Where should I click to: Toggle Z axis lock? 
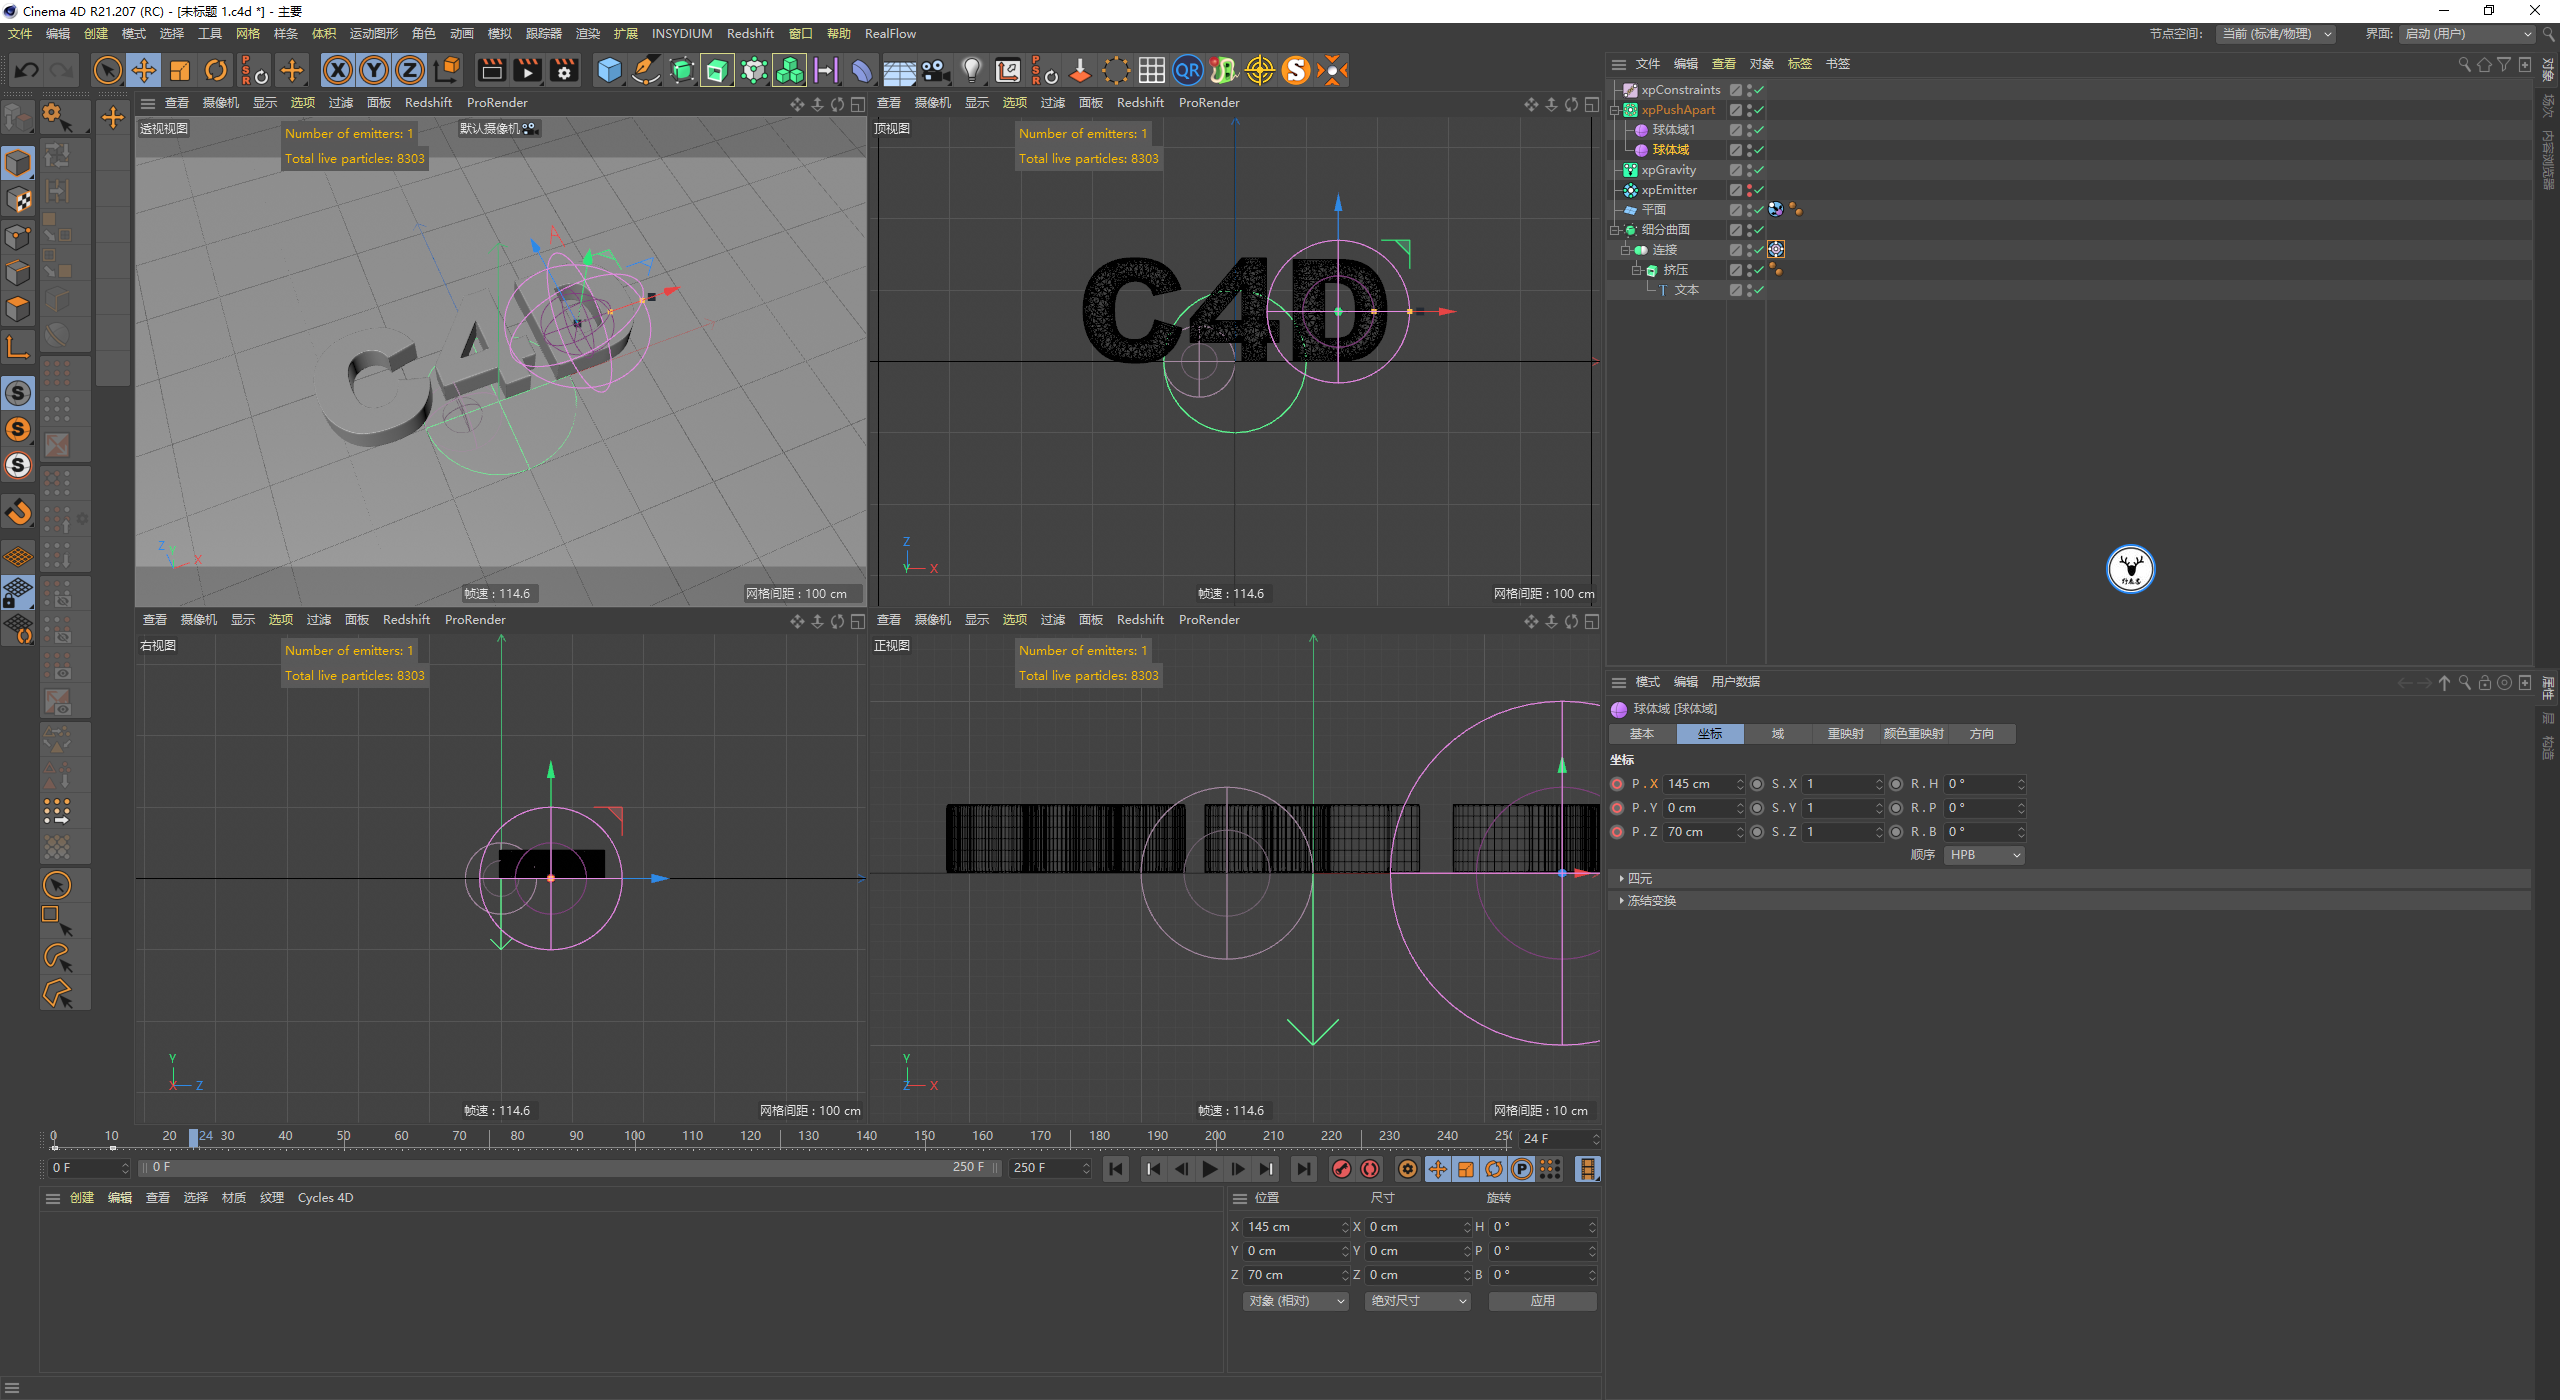[410, 70]
